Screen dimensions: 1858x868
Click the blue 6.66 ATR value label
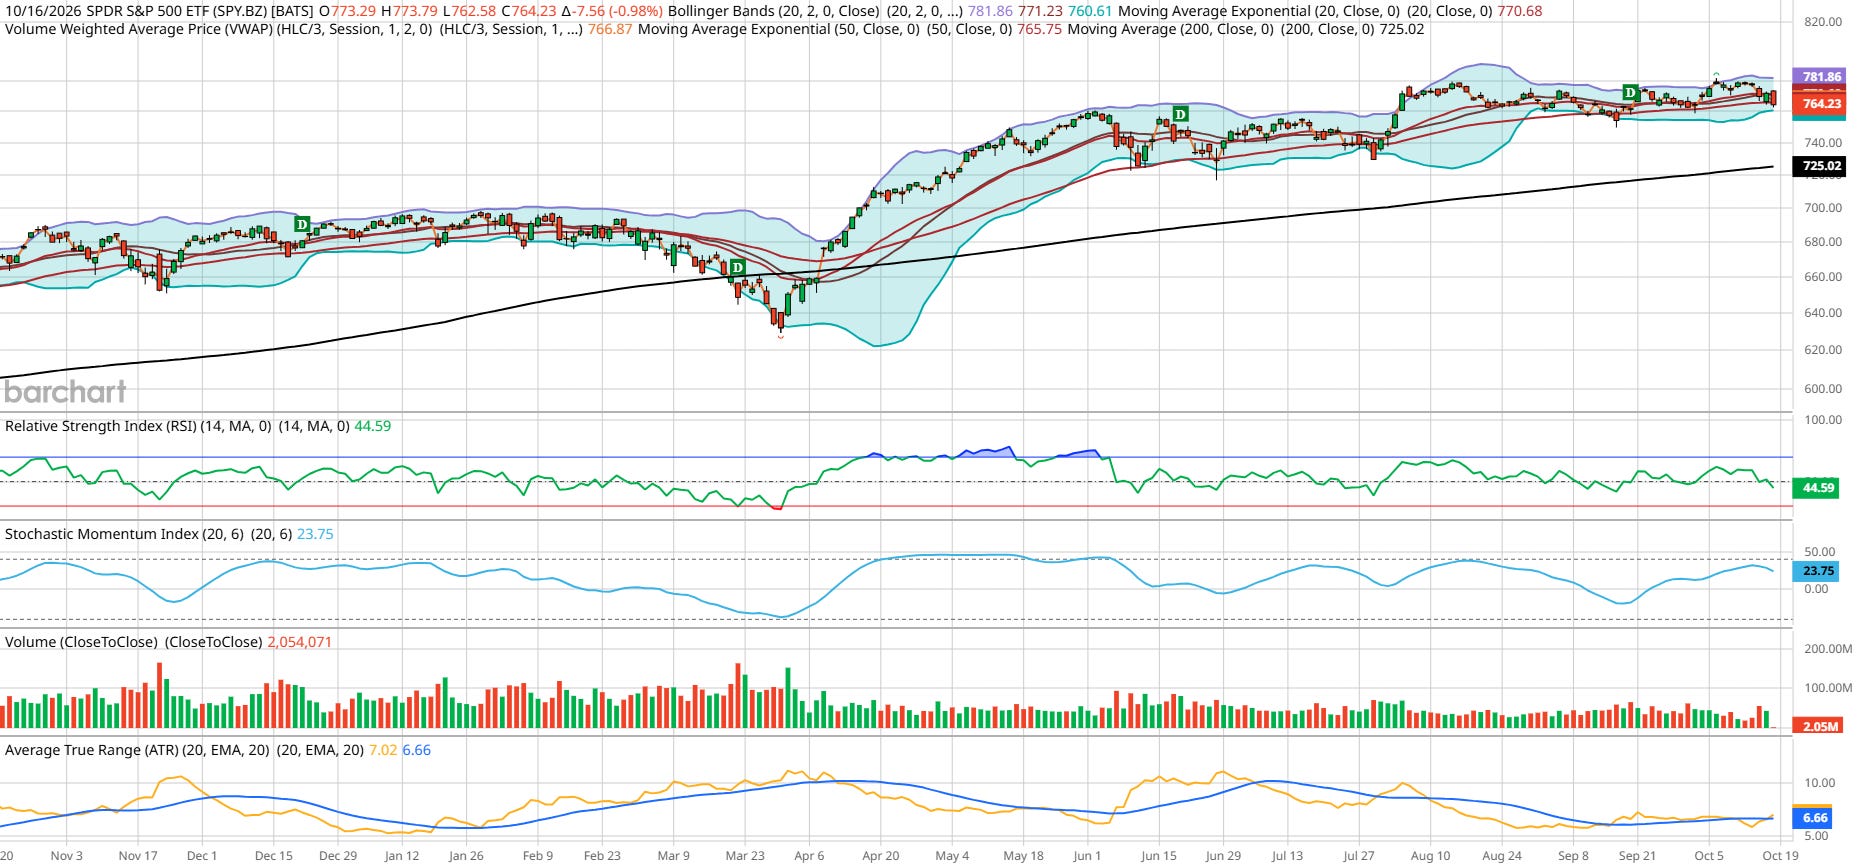click(x=1815, y=818)
